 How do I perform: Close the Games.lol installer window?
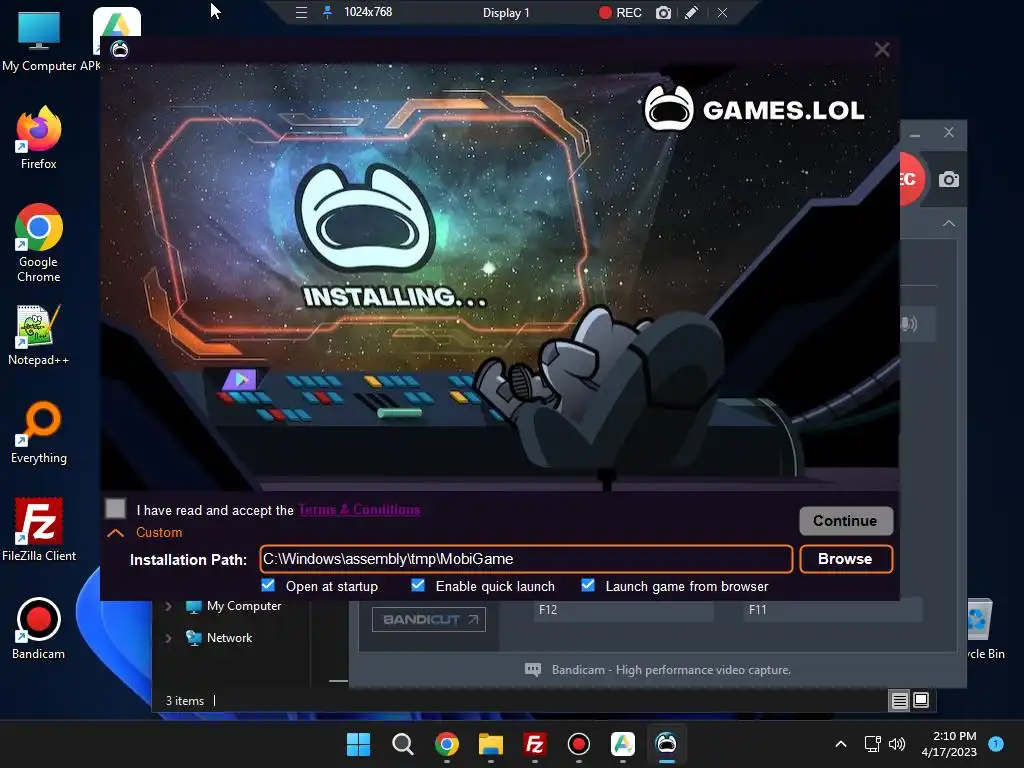882,50
